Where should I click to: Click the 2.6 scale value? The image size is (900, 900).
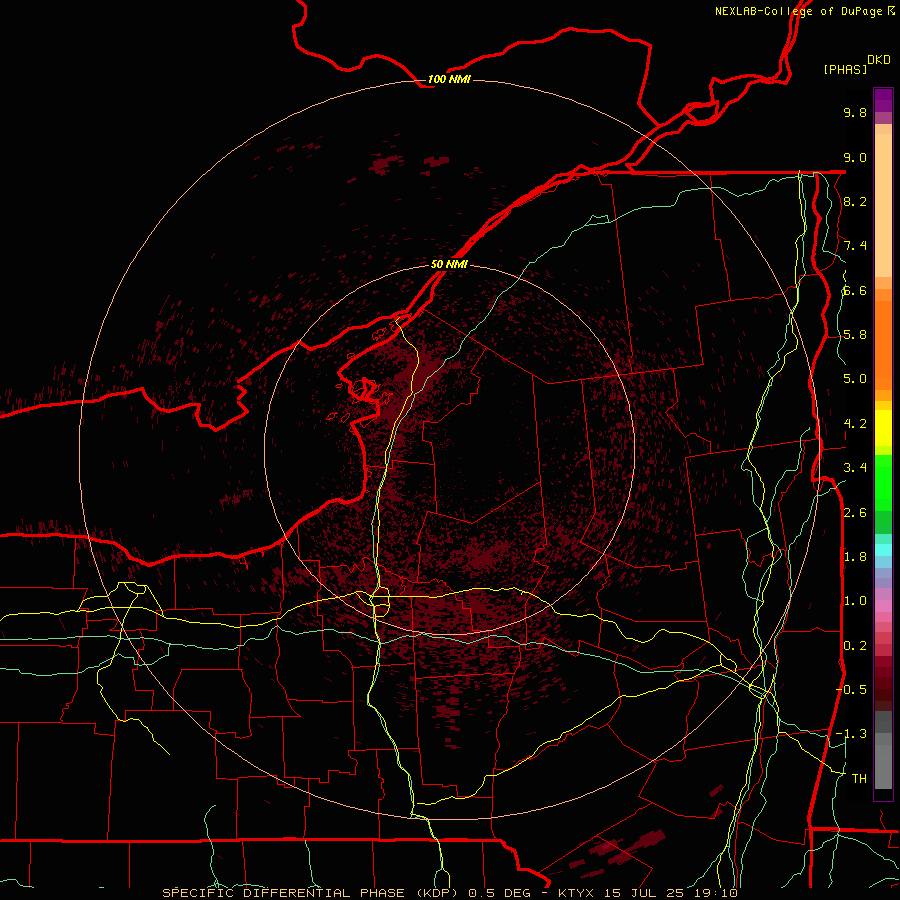tap(855, 513)
